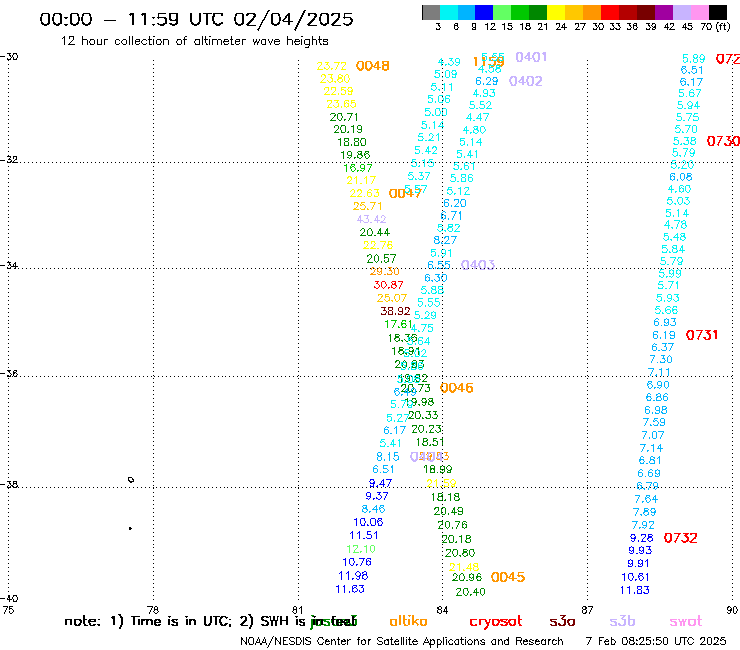Click the gray swatch in the color legend
Viewport: 740px width, 650px height.
pos(431,12)
